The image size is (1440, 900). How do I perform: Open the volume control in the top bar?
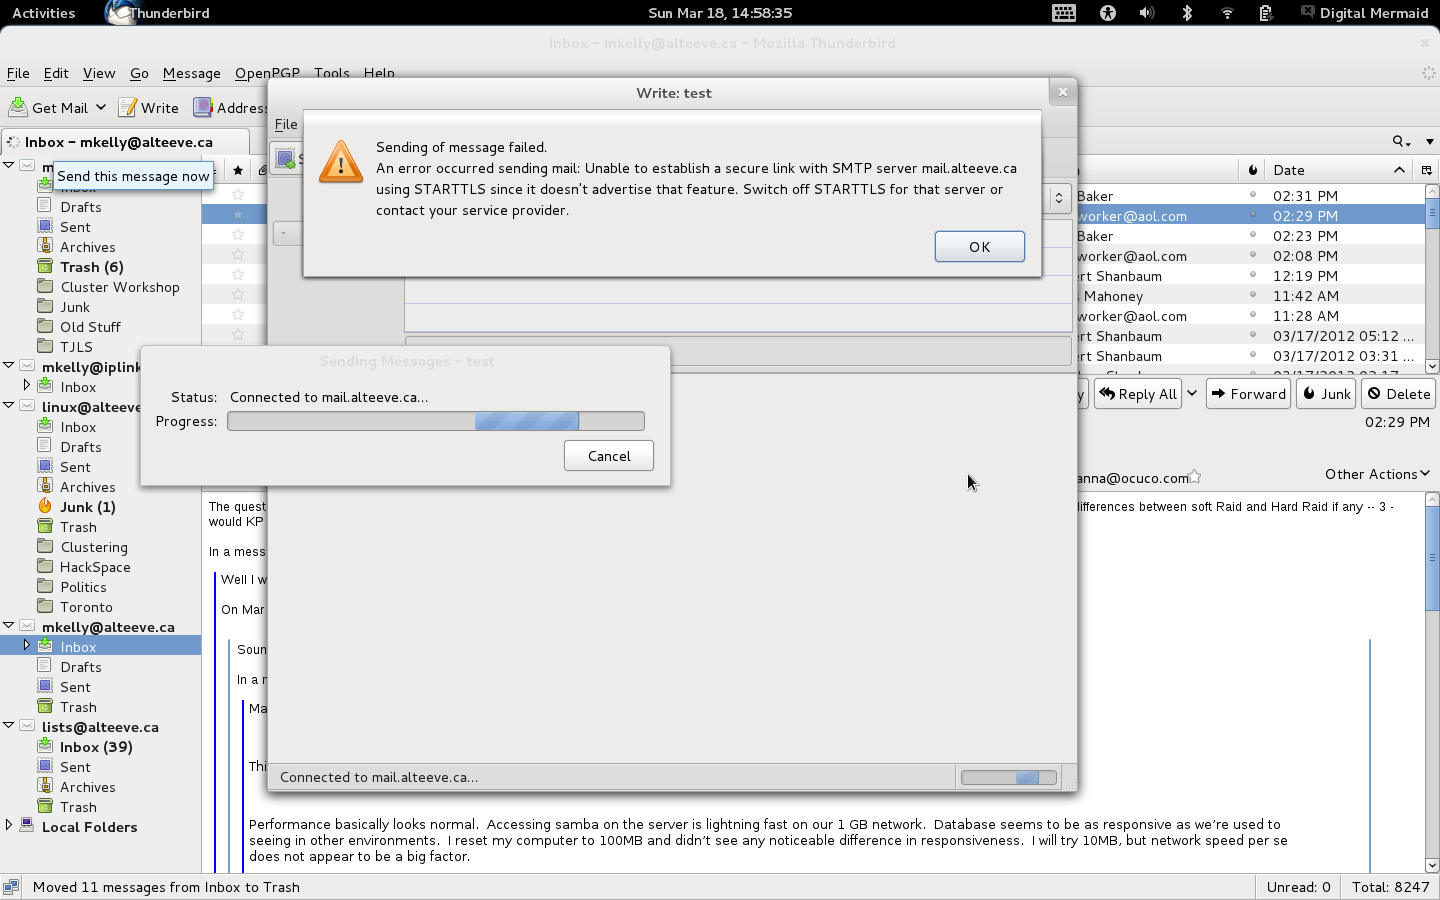coord(1147,13)
